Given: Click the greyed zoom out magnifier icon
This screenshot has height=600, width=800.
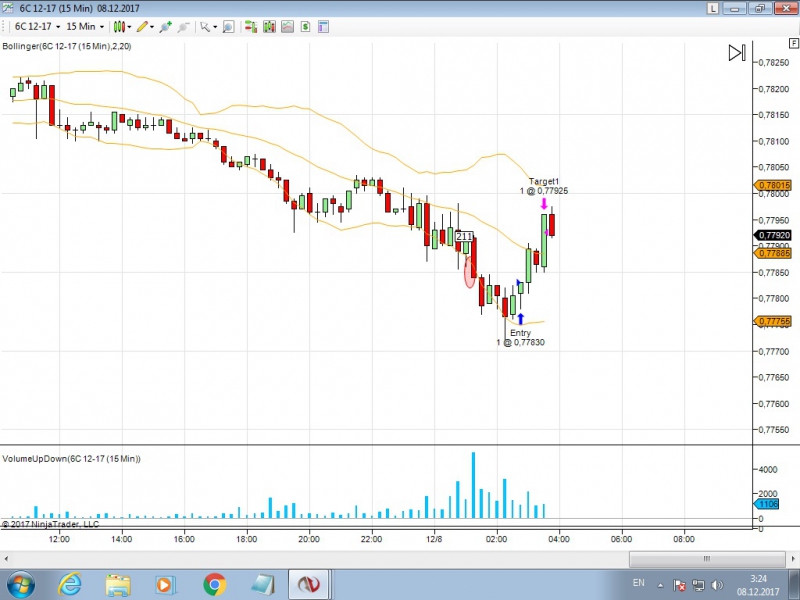Looking at the screenshot, I should tap(183, 27).
